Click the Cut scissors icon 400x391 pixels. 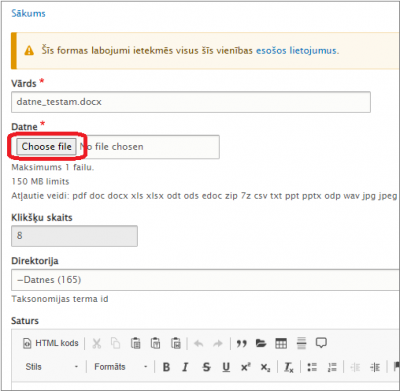[x=97, y=343]
